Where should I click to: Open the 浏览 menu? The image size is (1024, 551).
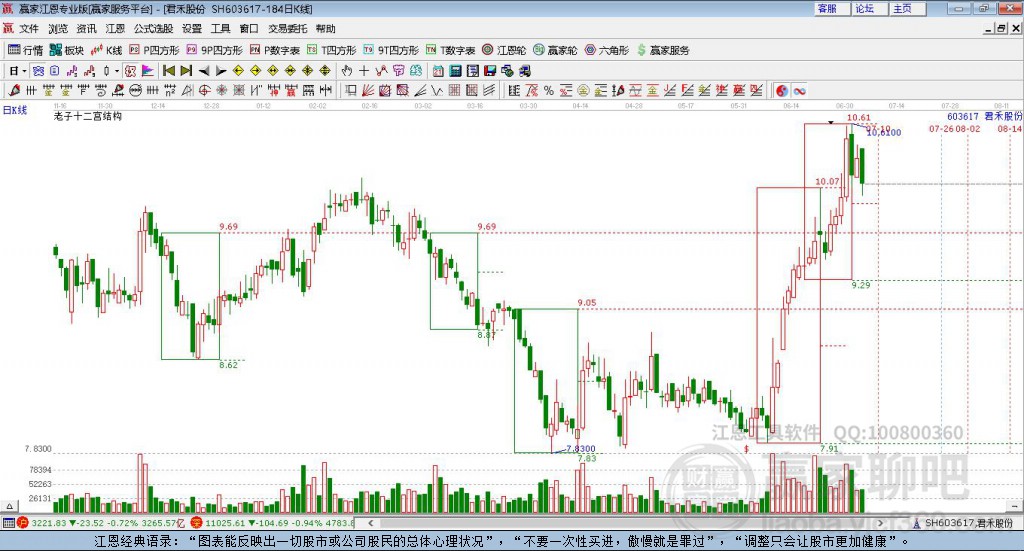pos(57,29)
